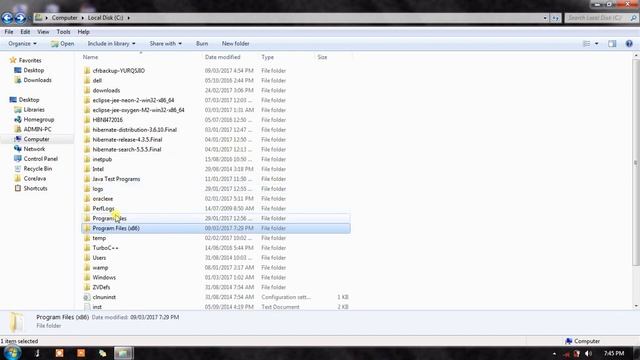
Task: Click the Burn button
Action: [202, 44]
